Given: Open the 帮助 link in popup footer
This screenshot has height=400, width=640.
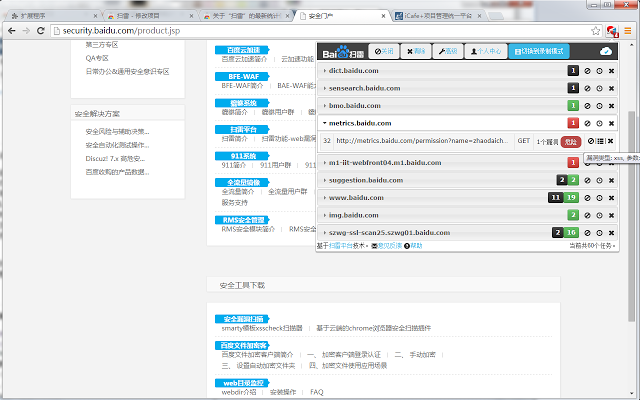Looking at the screenshot, I should click(x=416, y=246).
